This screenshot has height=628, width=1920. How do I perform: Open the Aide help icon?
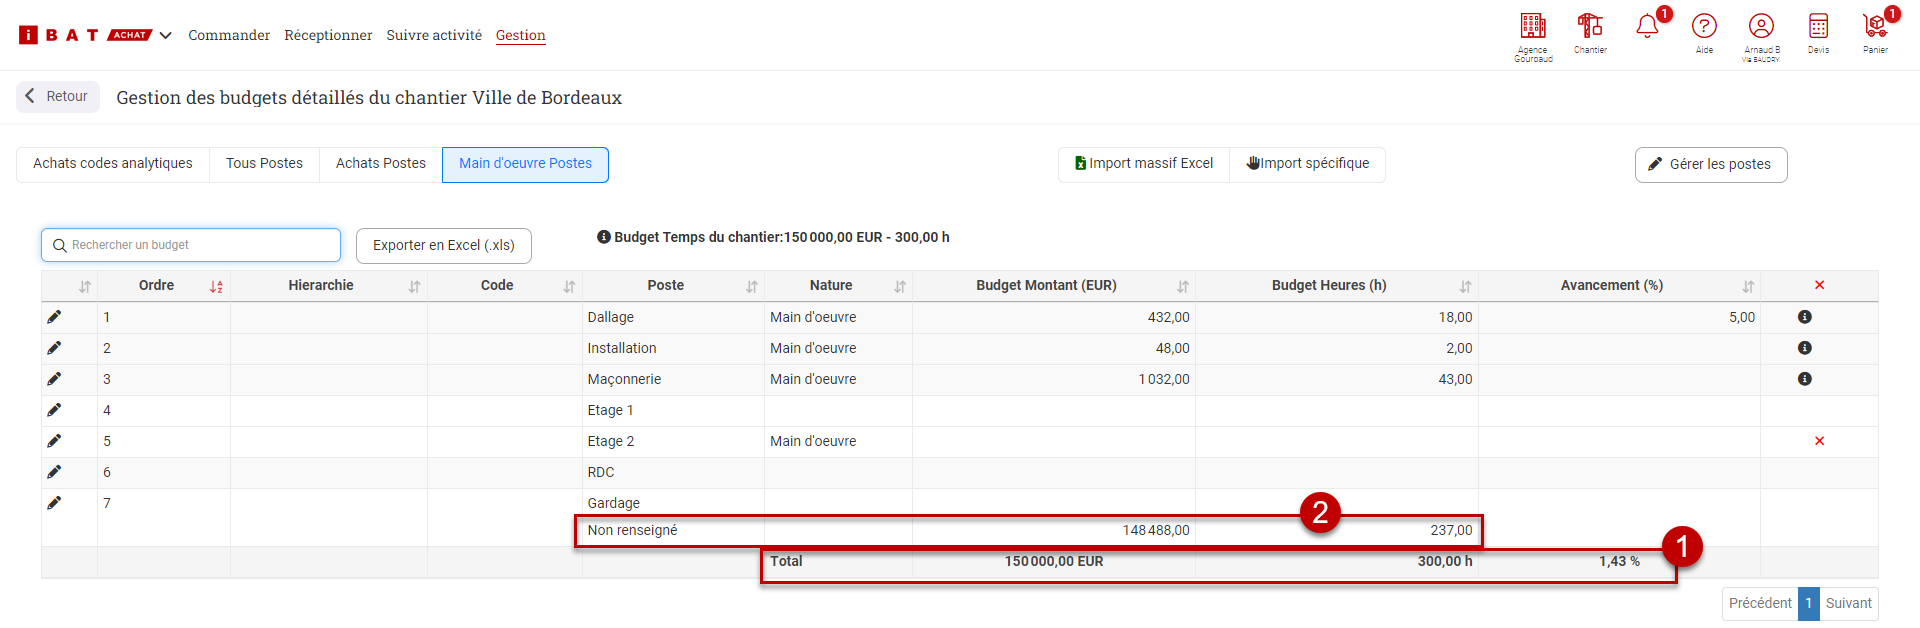[x=1704, y=27]
